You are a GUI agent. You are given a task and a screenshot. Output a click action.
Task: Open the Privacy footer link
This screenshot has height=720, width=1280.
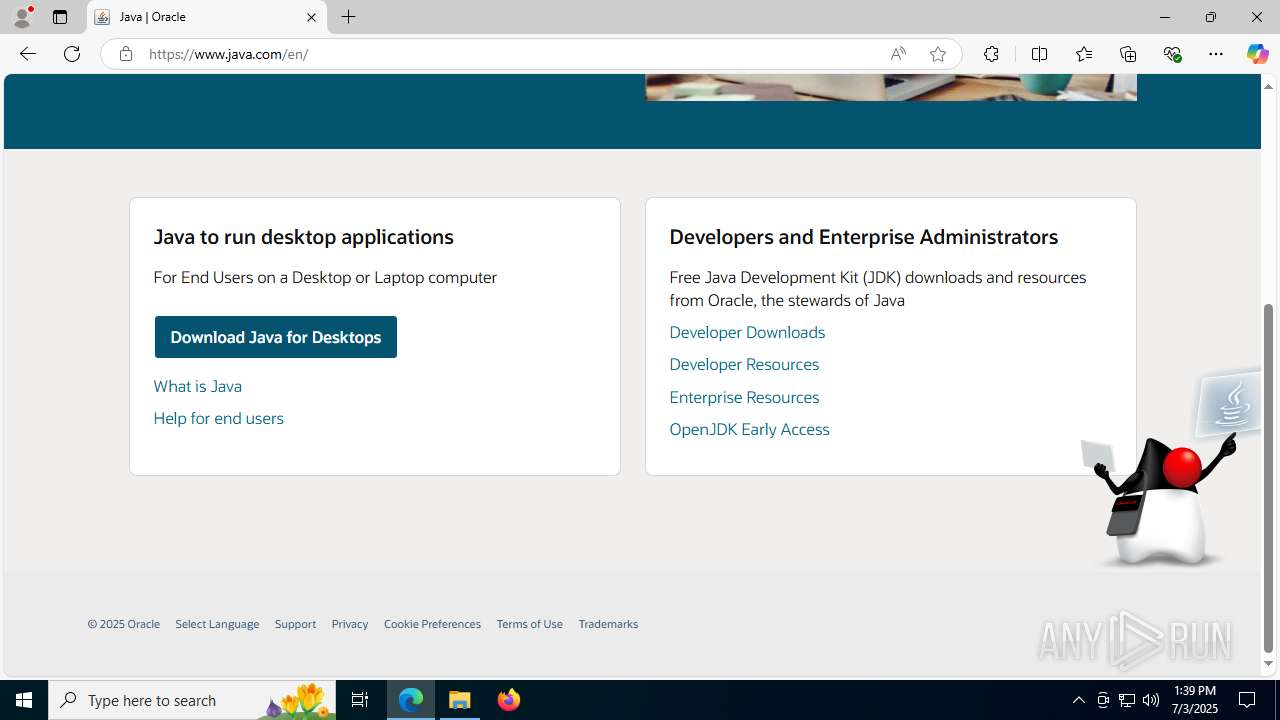[350, 624]
